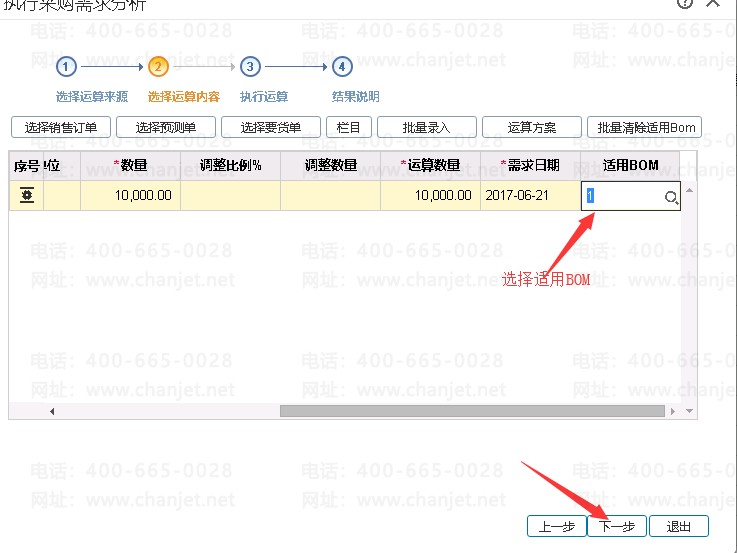Click the empty 调整比例% cell

pyautogui.click(x=230, y=195)
